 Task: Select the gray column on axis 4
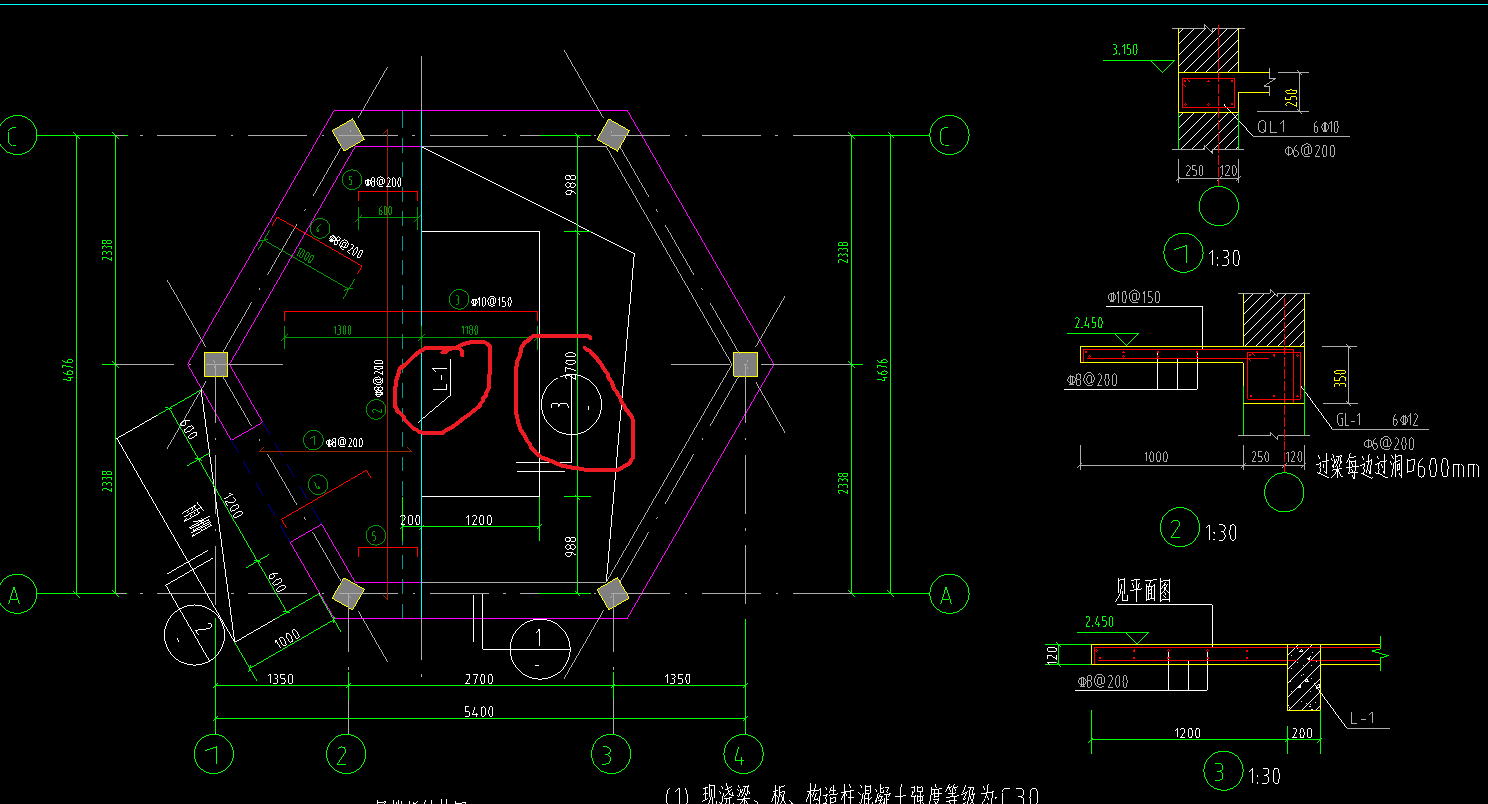pos(744,364)
